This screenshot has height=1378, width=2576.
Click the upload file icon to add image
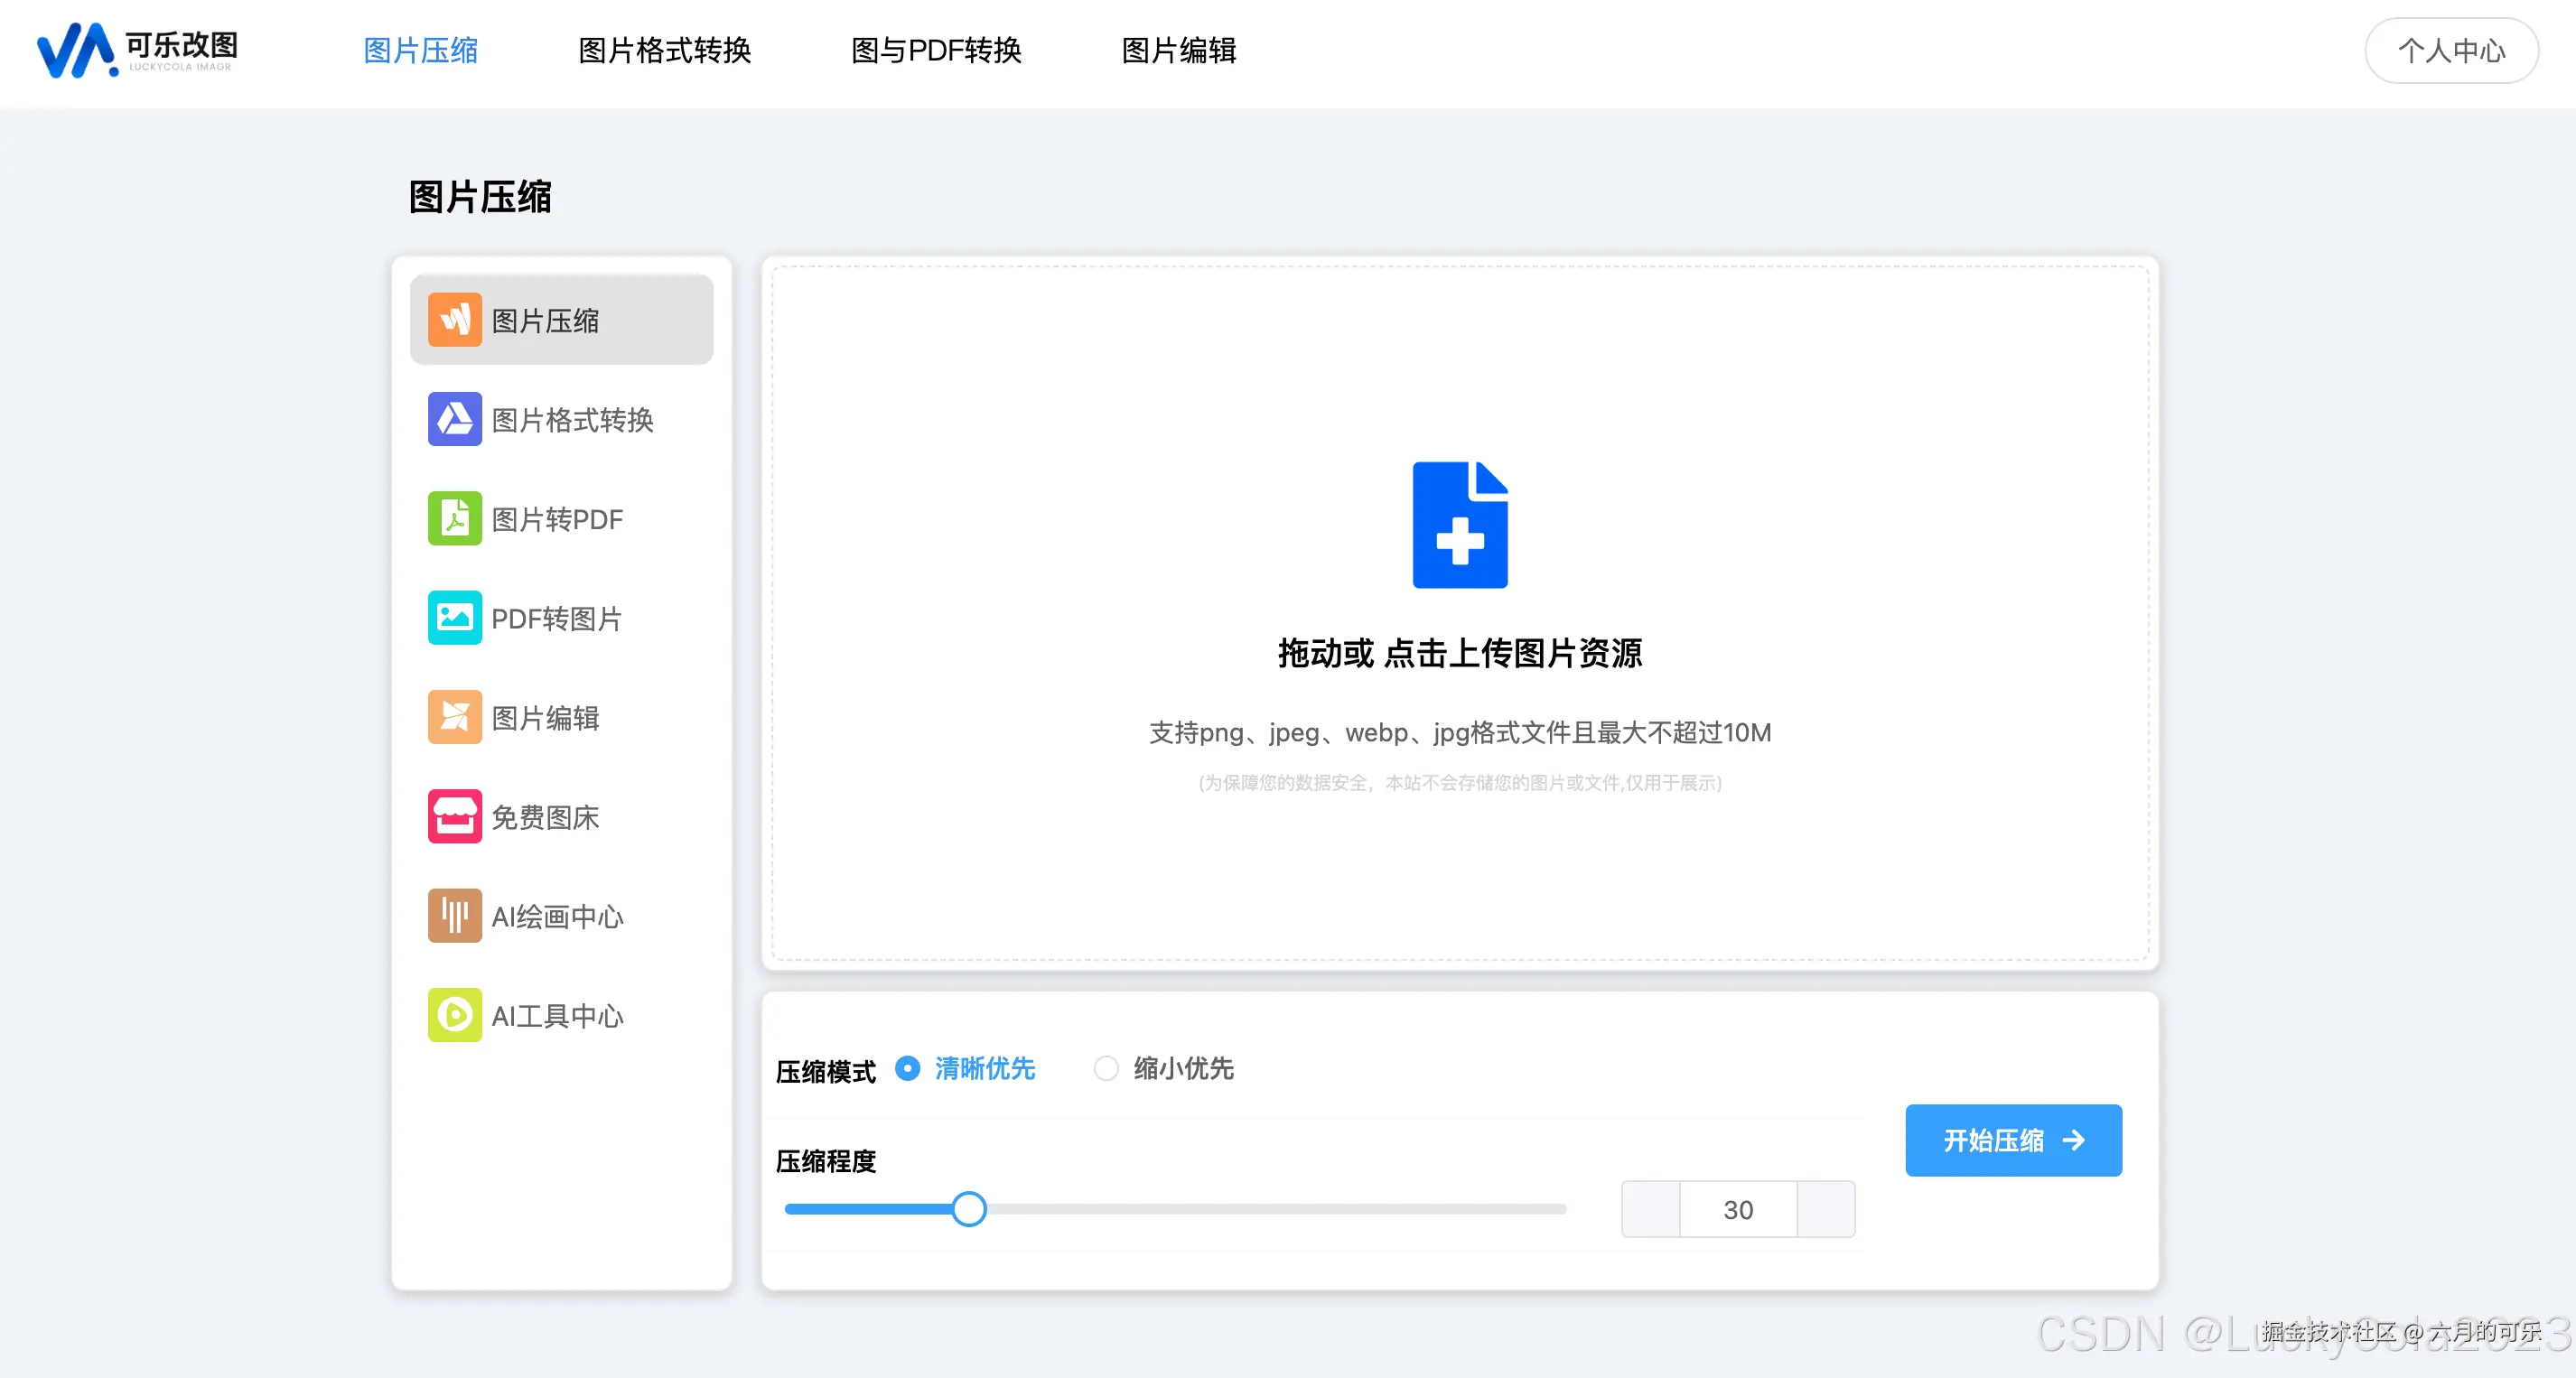point(1459,525)
